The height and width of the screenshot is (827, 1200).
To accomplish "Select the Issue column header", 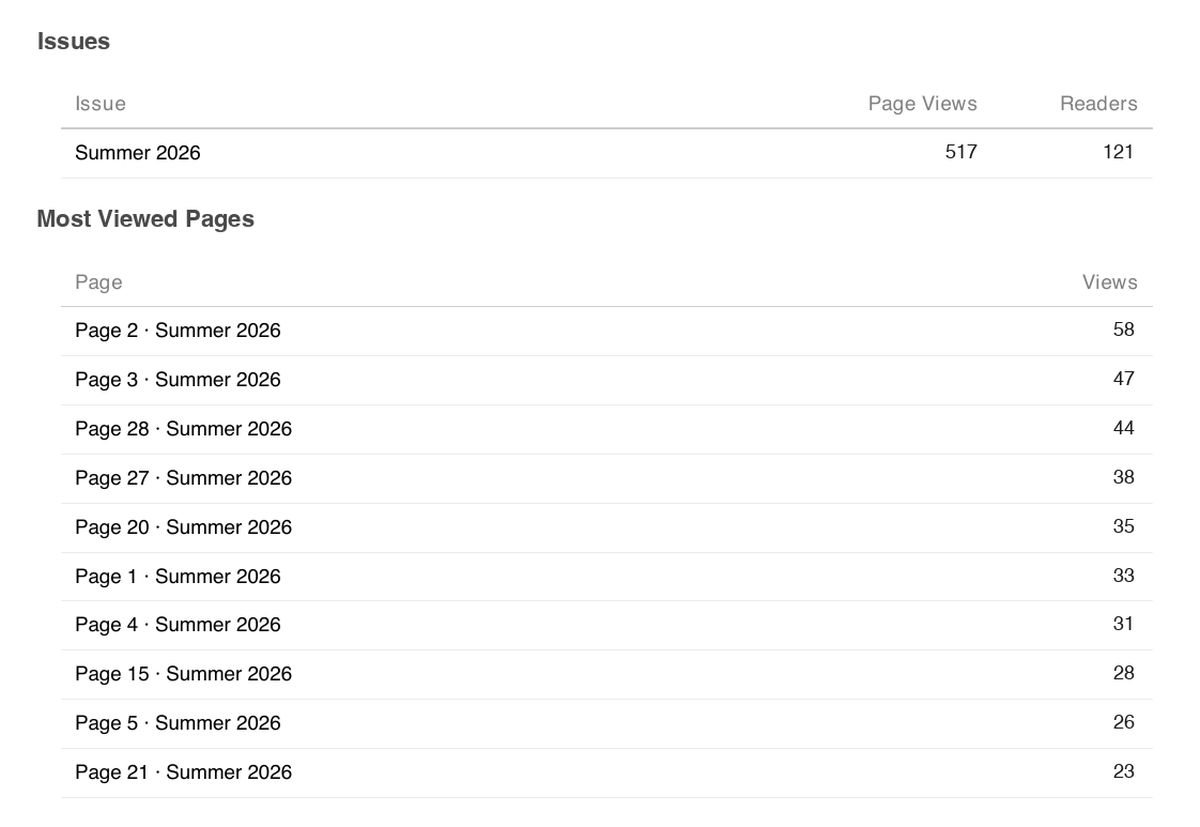I will 100,104.
